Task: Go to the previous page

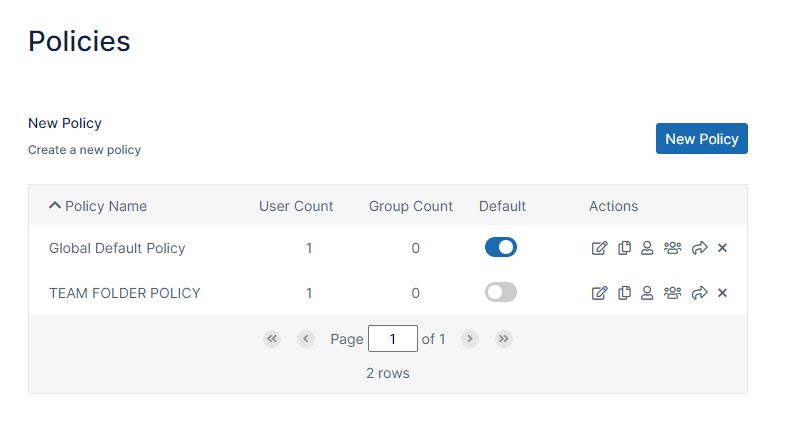Action: click(x=306, y=339)
